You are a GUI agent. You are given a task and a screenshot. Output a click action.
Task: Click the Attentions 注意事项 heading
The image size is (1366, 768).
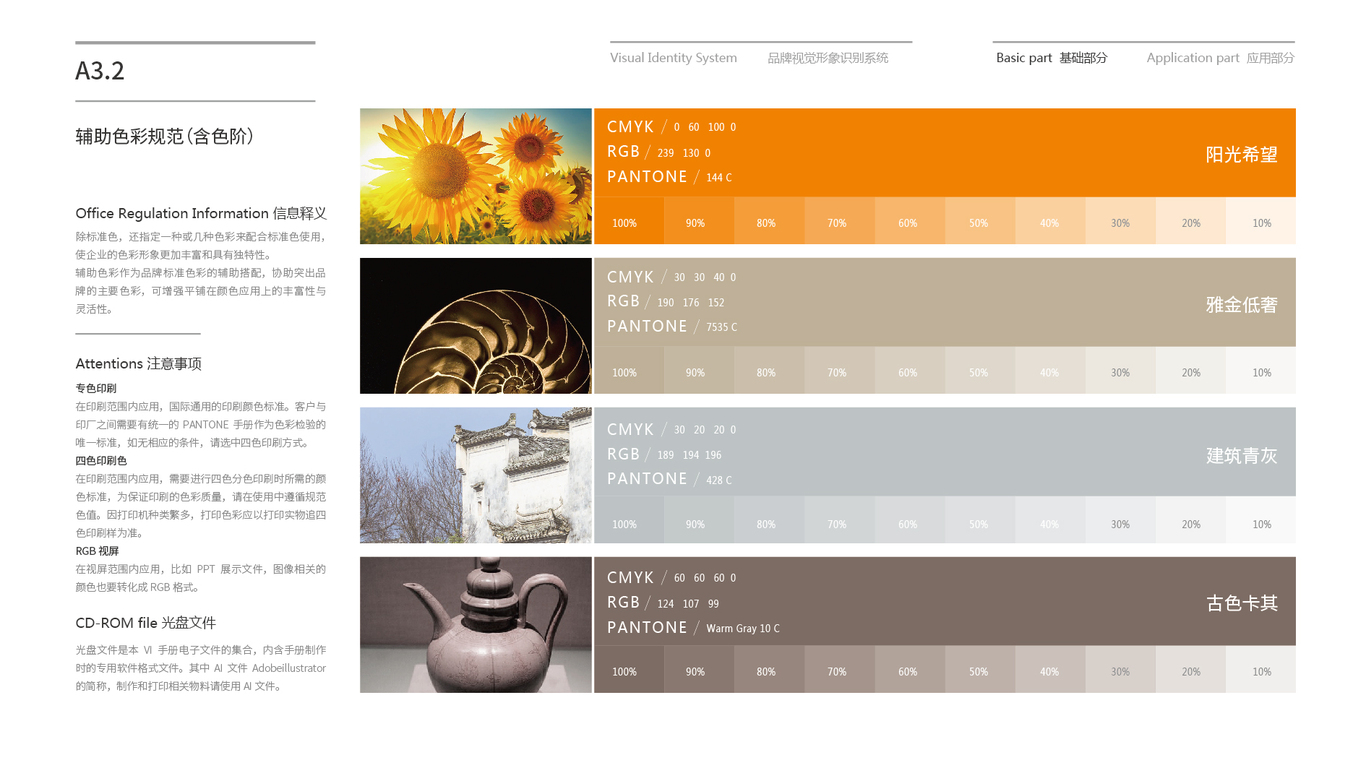click(x=138, y=363)
